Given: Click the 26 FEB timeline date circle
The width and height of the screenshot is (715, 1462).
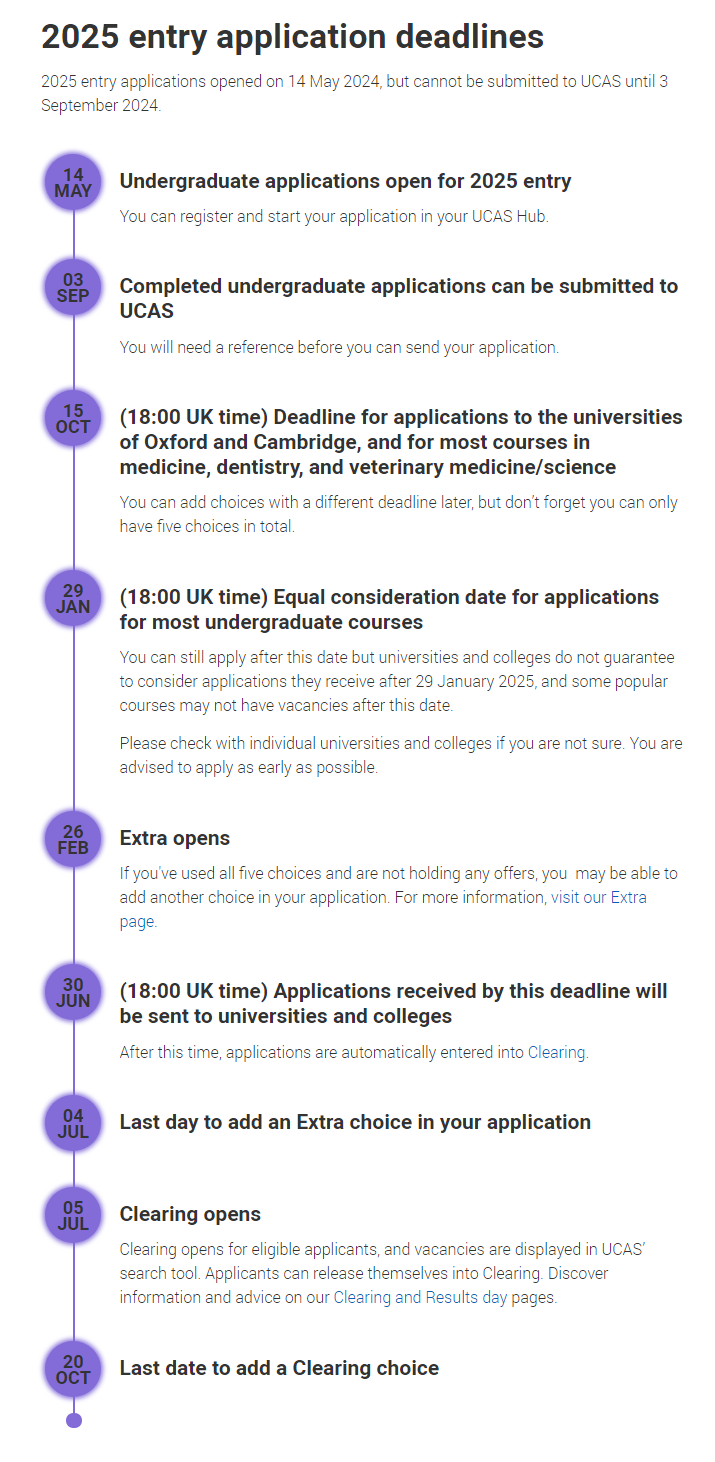Looking at the screenshot, I should [73, 839].
